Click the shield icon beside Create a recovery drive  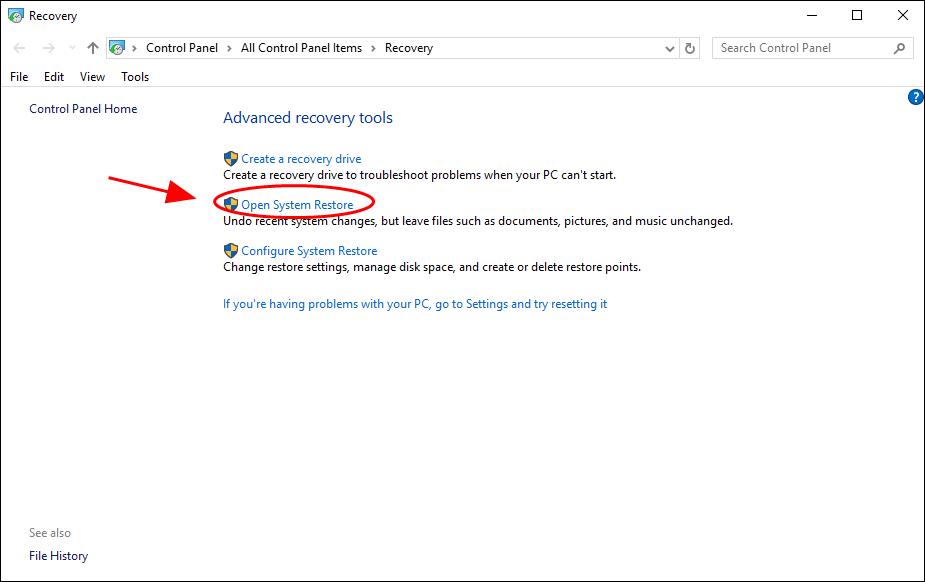click(231, 159)
